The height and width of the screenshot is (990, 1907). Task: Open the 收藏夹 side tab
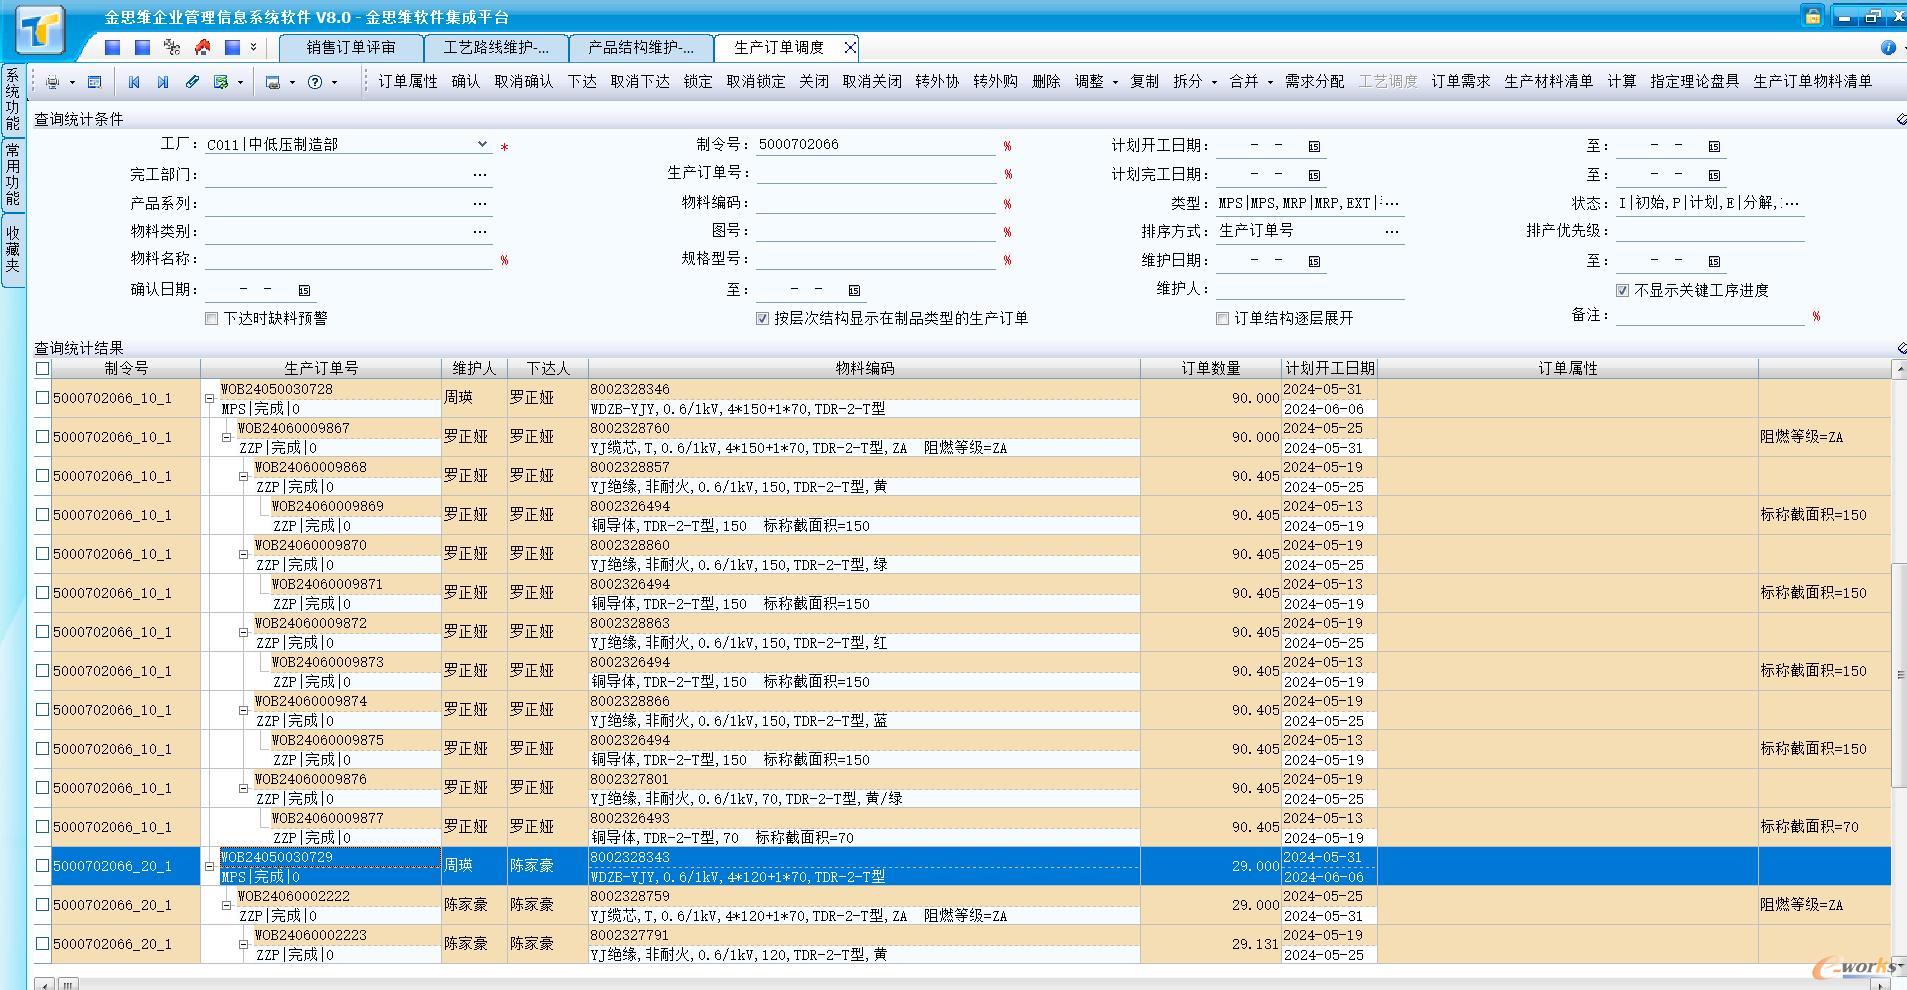[13, 249]
